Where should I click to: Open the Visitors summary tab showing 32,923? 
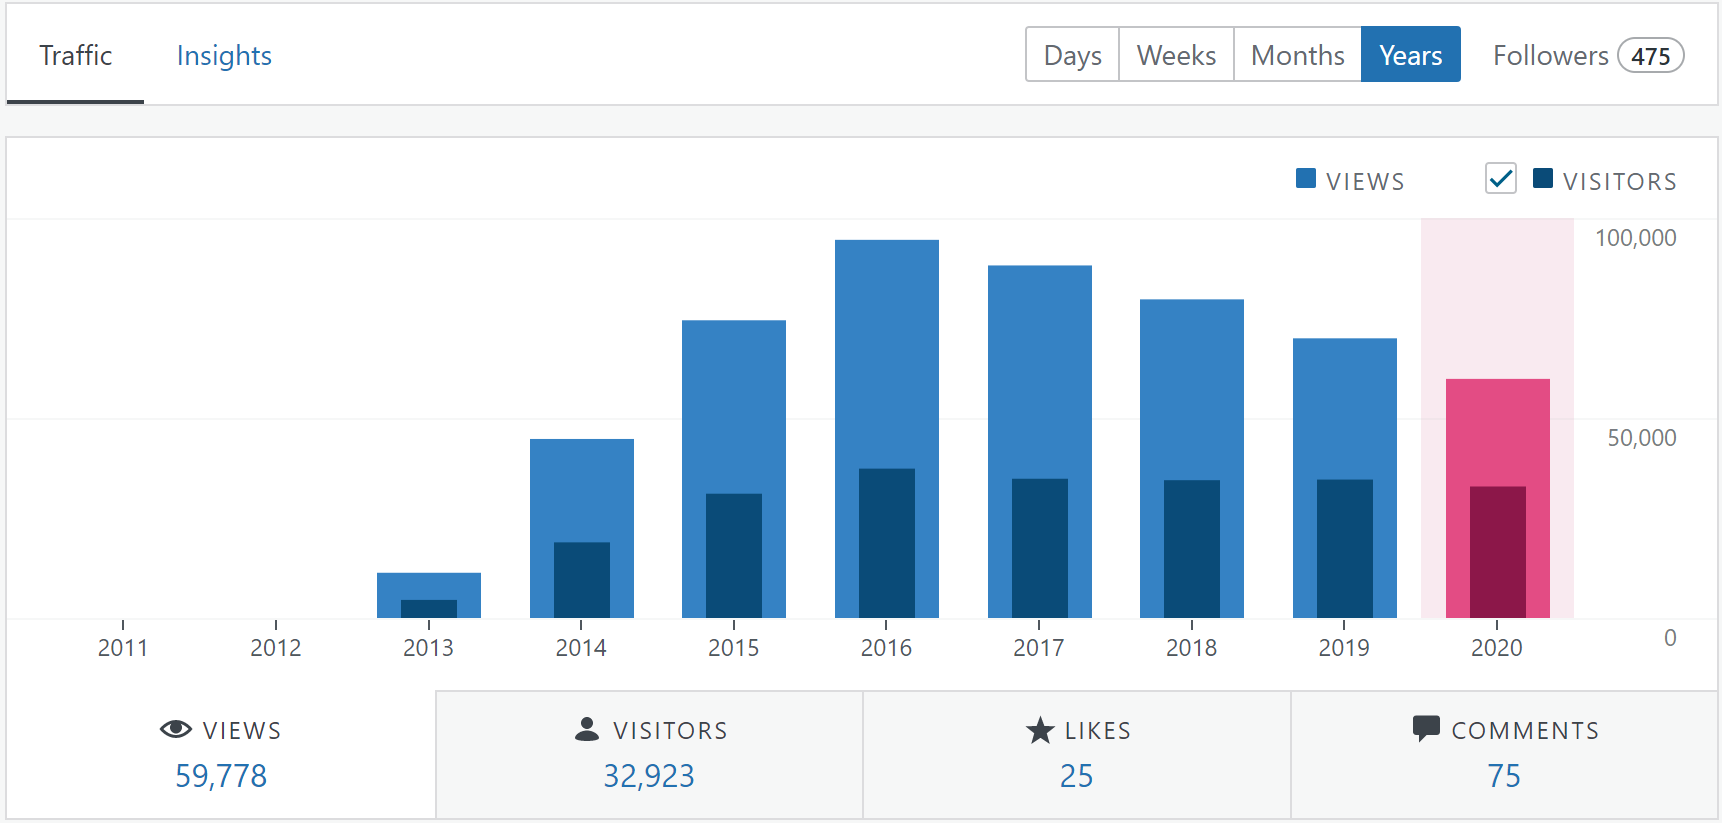point(649,755)
